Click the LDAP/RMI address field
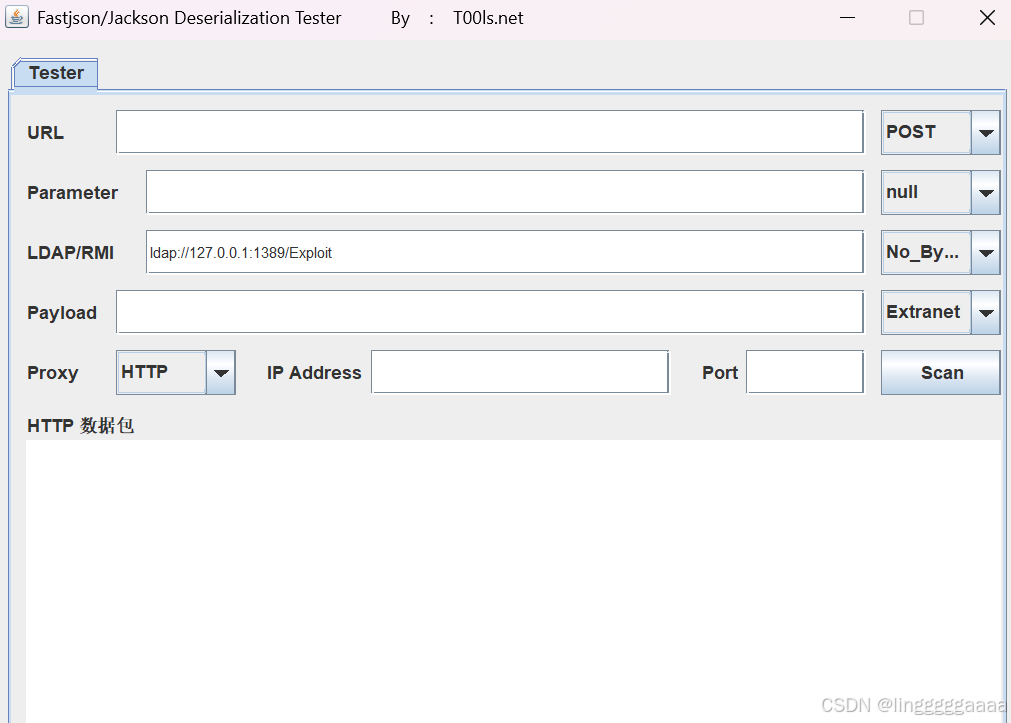1011x723 pixels. tap(504, 252)
